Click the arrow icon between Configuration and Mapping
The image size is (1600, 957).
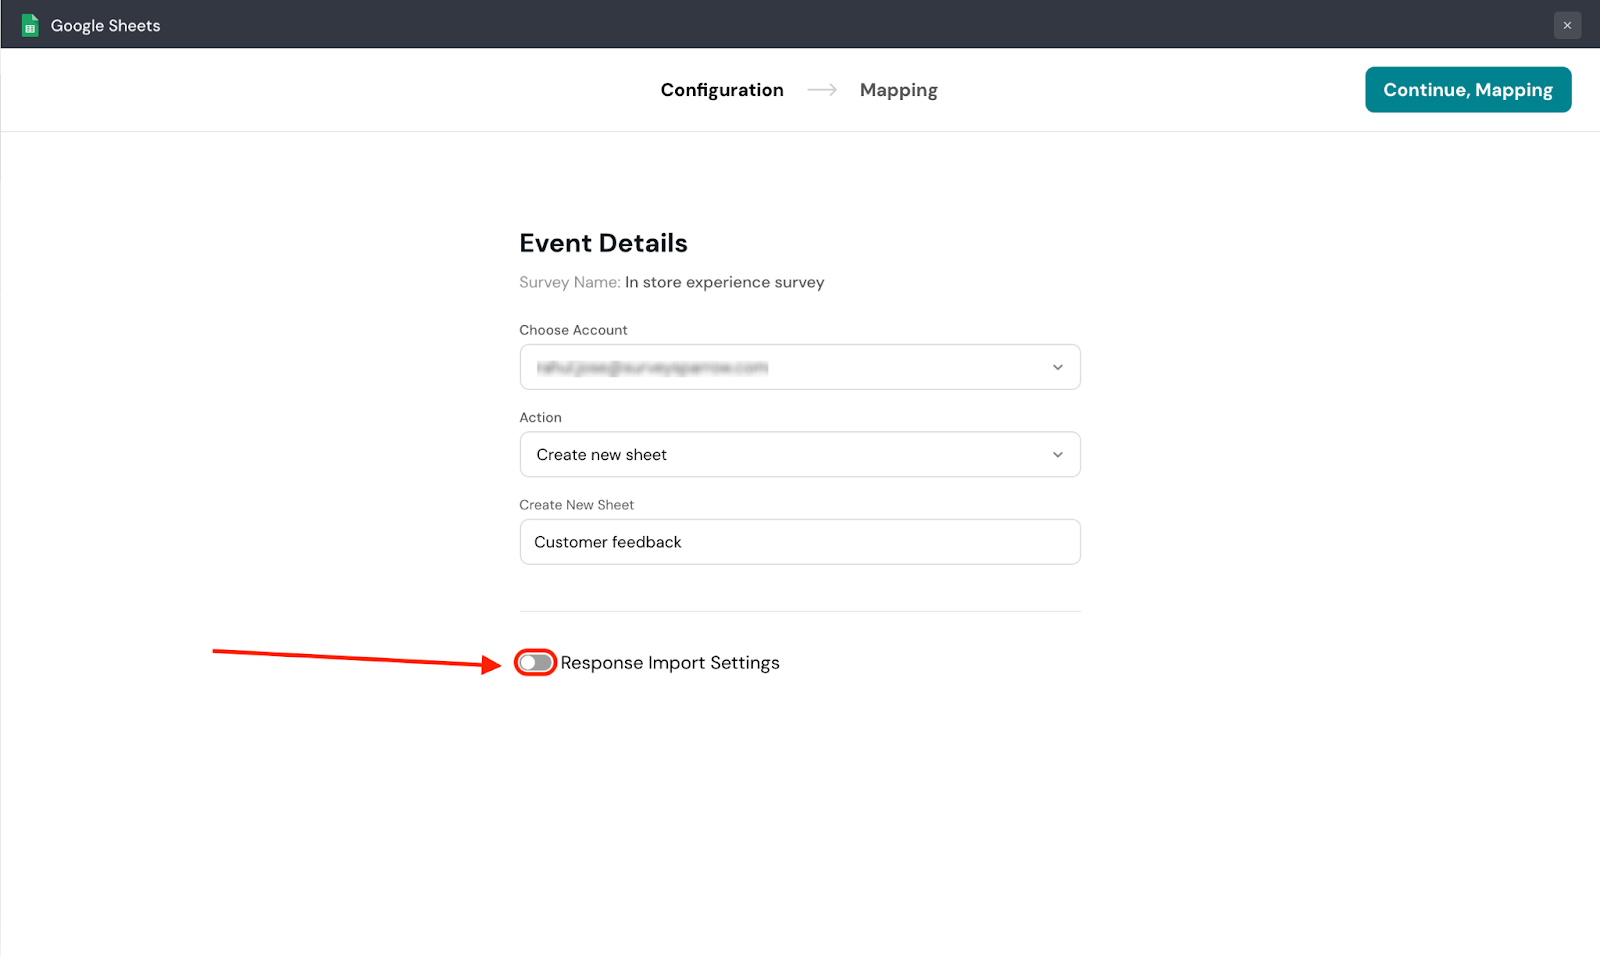(822, 90)
